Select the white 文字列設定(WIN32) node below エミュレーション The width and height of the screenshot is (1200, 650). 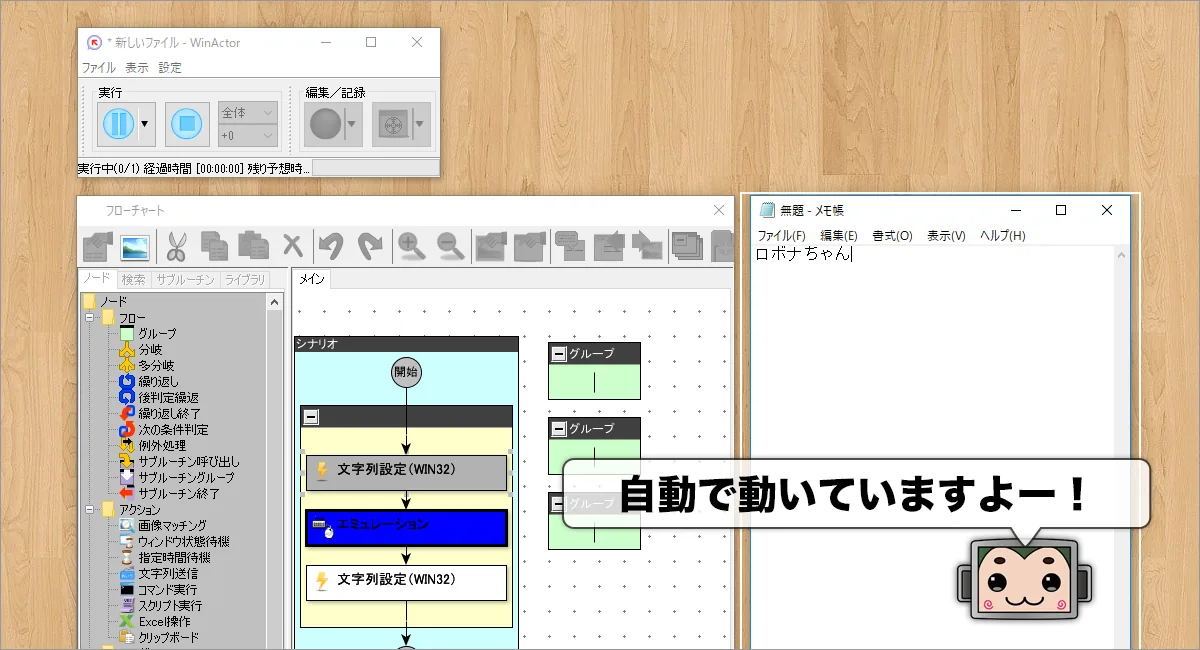pyautogui.click(x=407, y=582)
